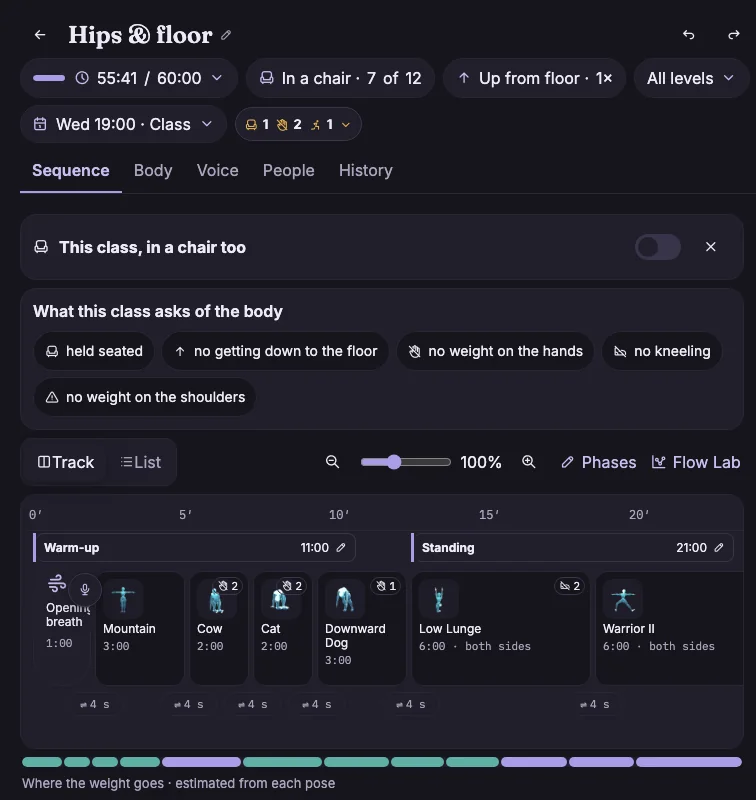Open the All levels dropdown
This screenshot has width=756, height=800.
tap(690, 78)
